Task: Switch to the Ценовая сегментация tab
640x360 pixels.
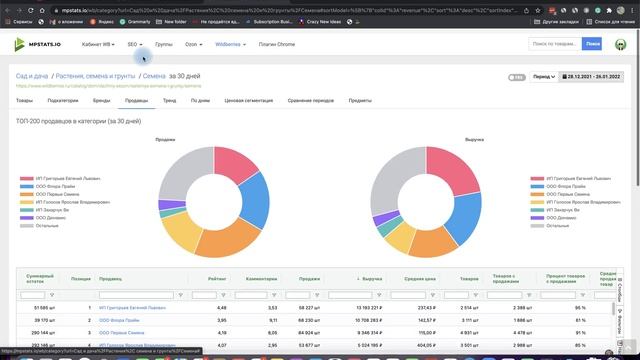Action: (249, 100)
